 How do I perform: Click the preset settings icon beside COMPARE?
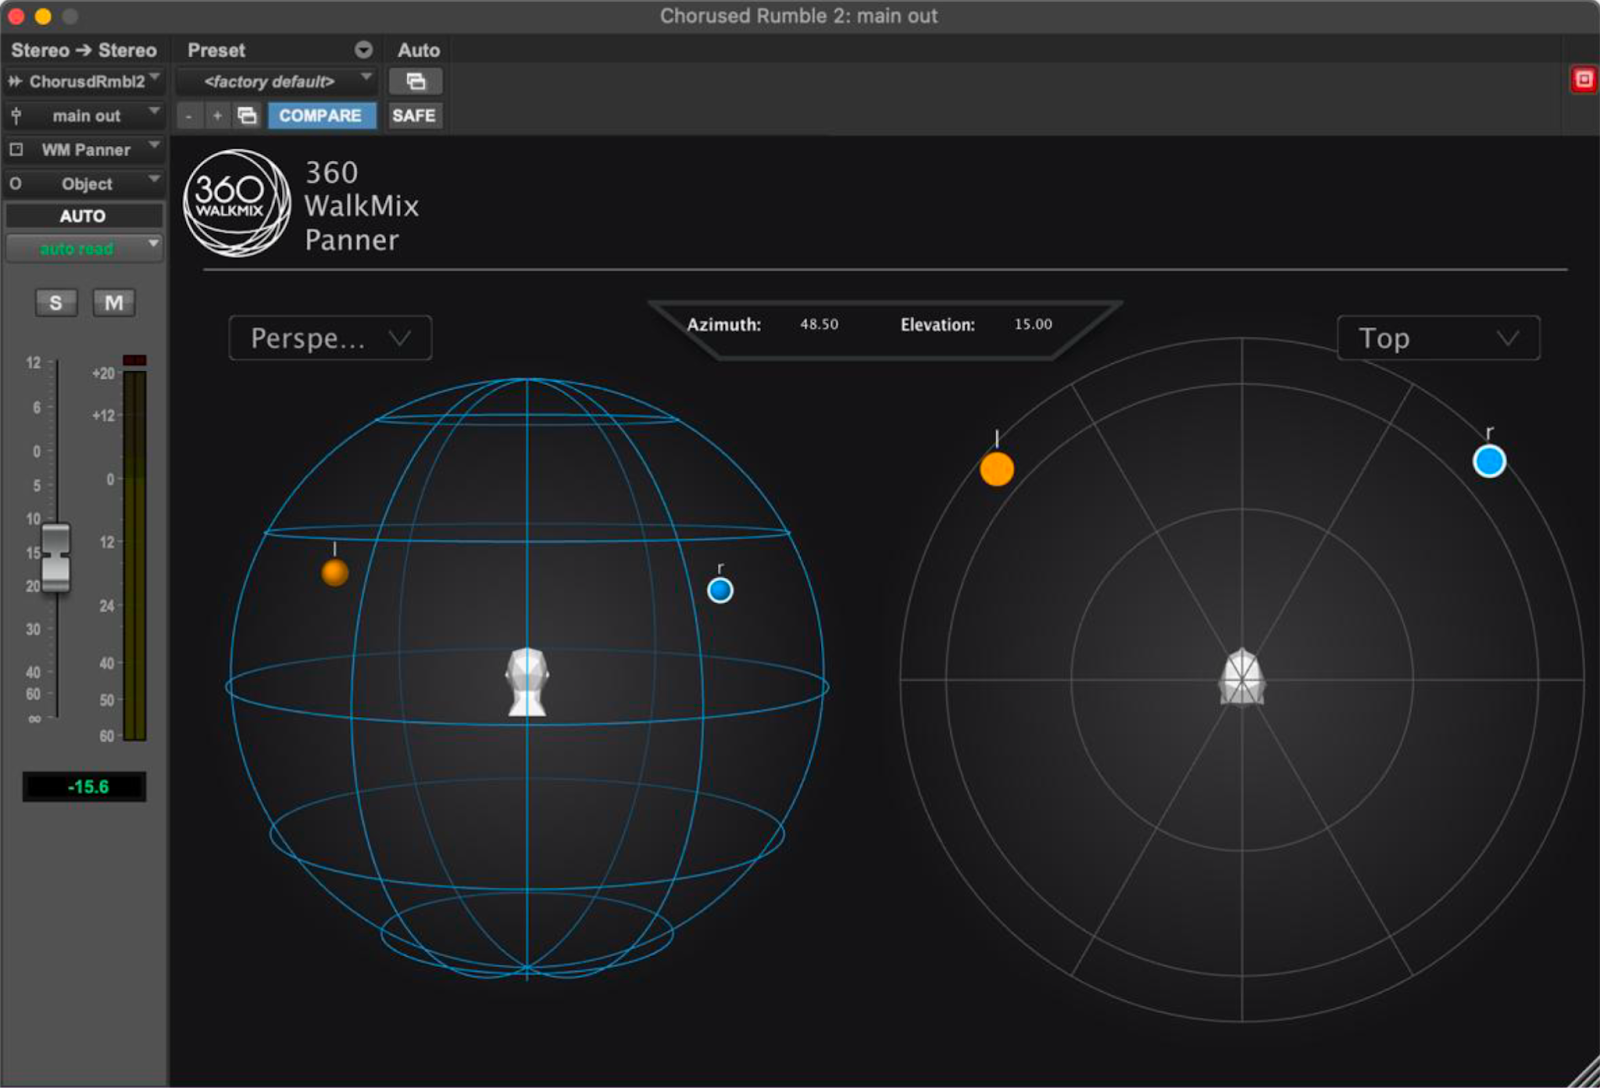[x=247, y=116]
